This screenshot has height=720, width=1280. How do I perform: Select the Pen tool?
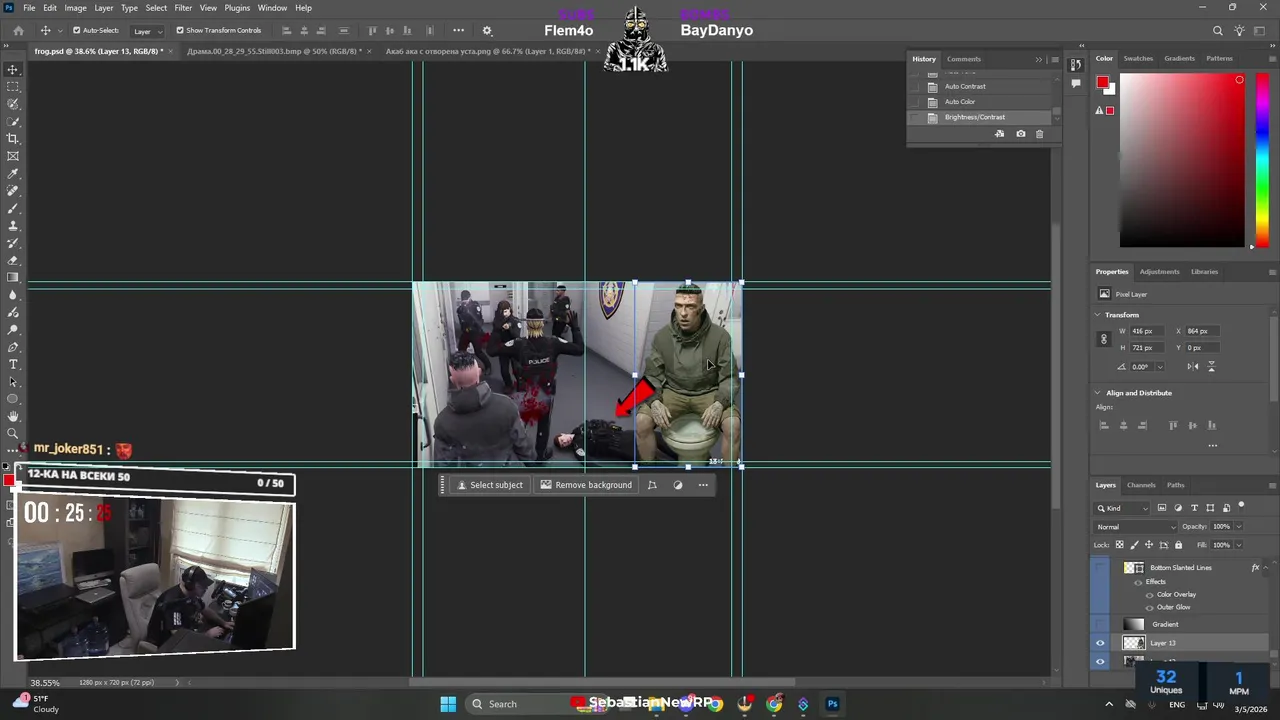(13, 347)
